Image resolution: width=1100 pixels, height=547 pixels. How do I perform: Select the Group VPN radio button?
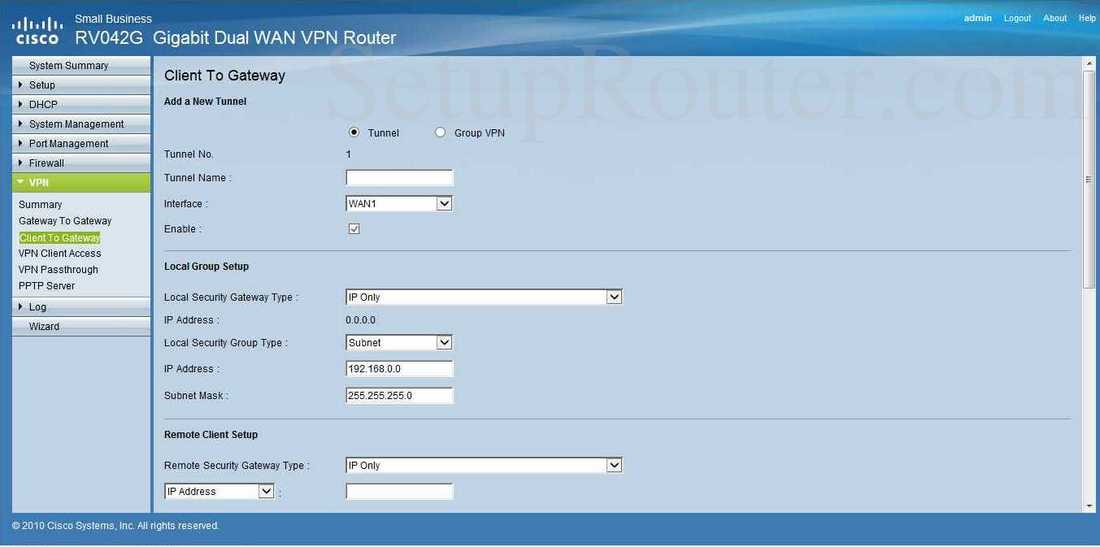pos(440,132)
